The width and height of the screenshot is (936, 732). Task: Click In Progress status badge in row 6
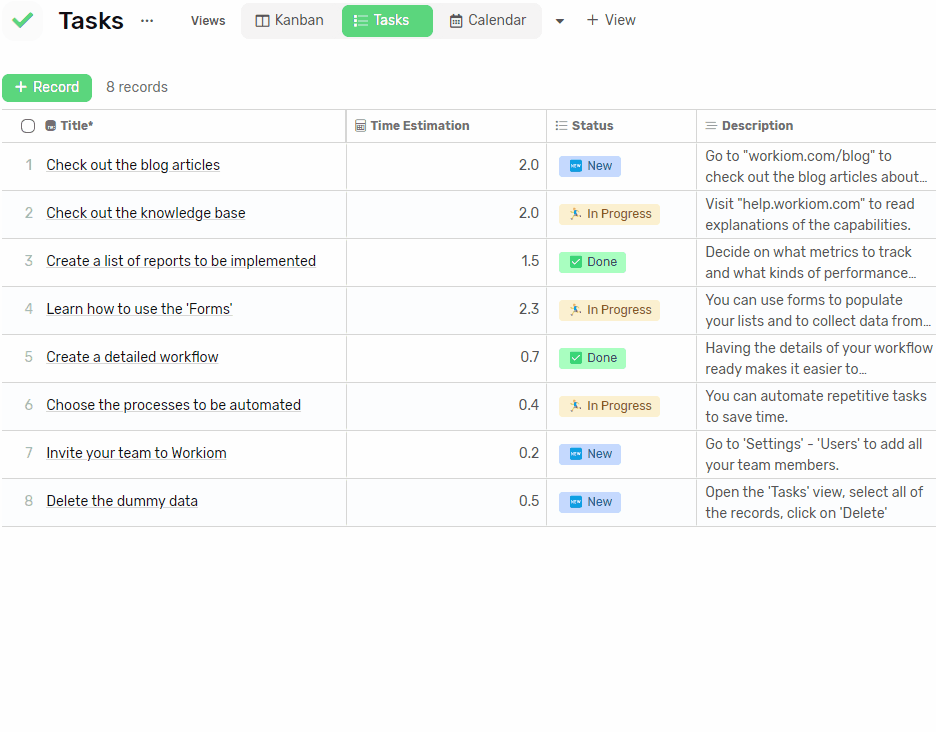pyautogui.click(x=609, y=406)
